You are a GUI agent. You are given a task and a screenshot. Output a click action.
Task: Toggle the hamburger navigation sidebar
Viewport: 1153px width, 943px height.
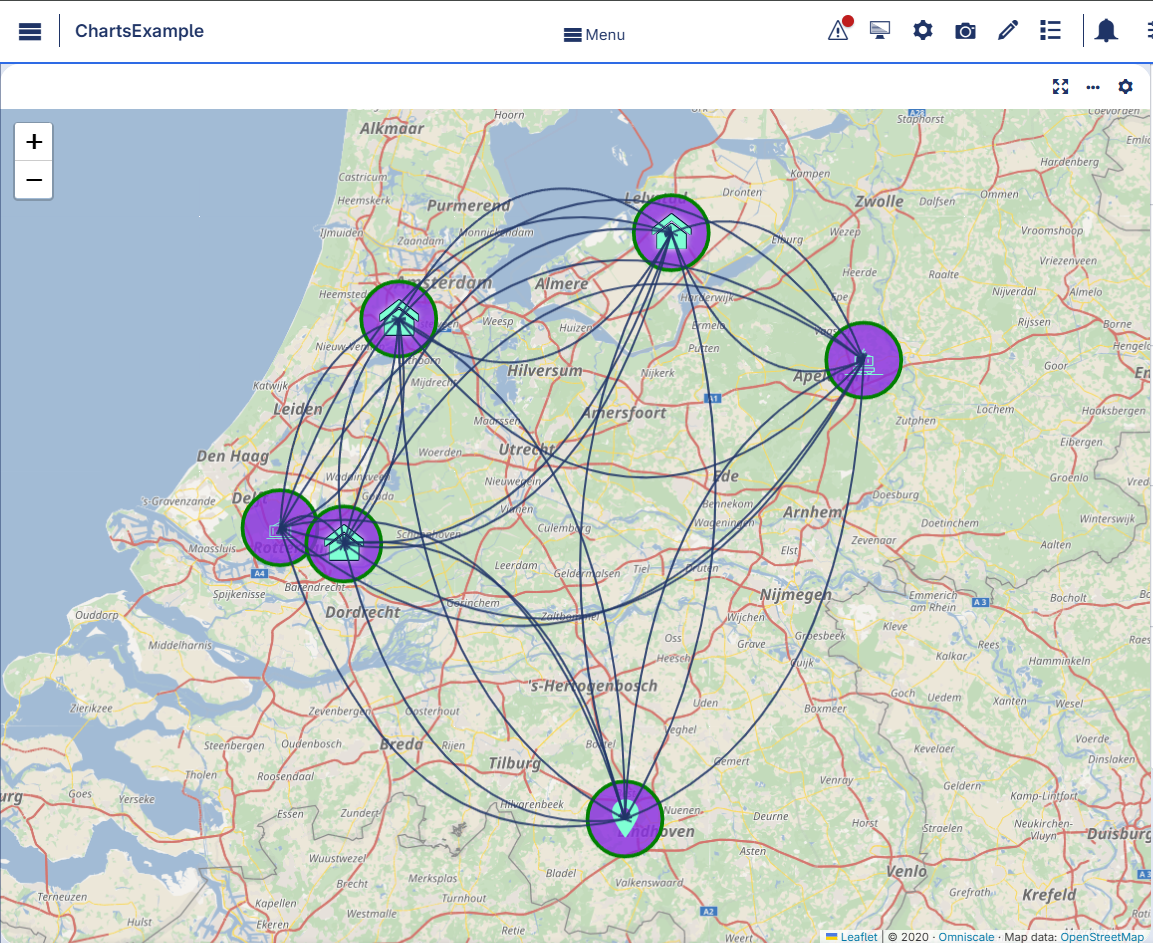pos(29,30)
